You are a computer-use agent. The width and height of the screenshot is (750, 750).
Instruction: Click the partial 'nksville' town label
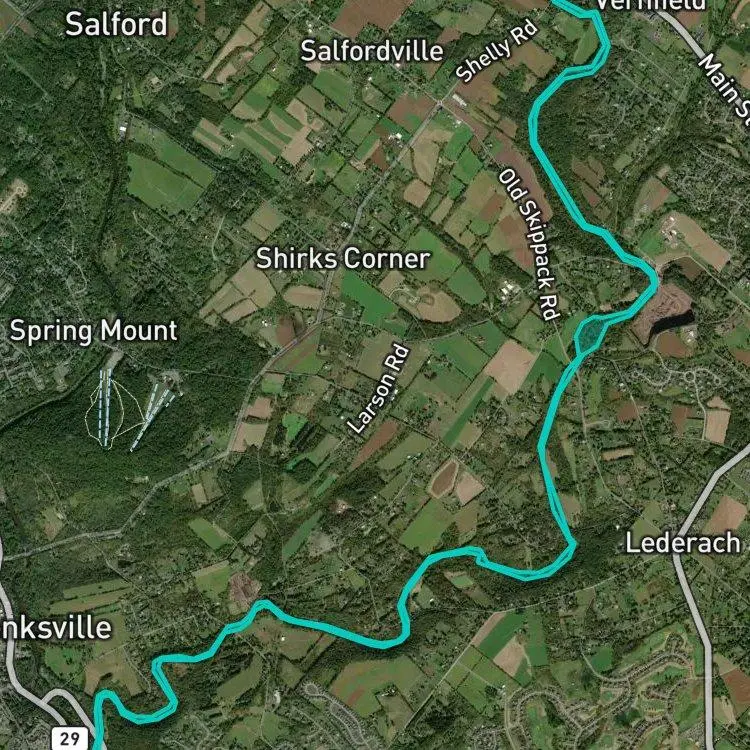tap(56, 628)
